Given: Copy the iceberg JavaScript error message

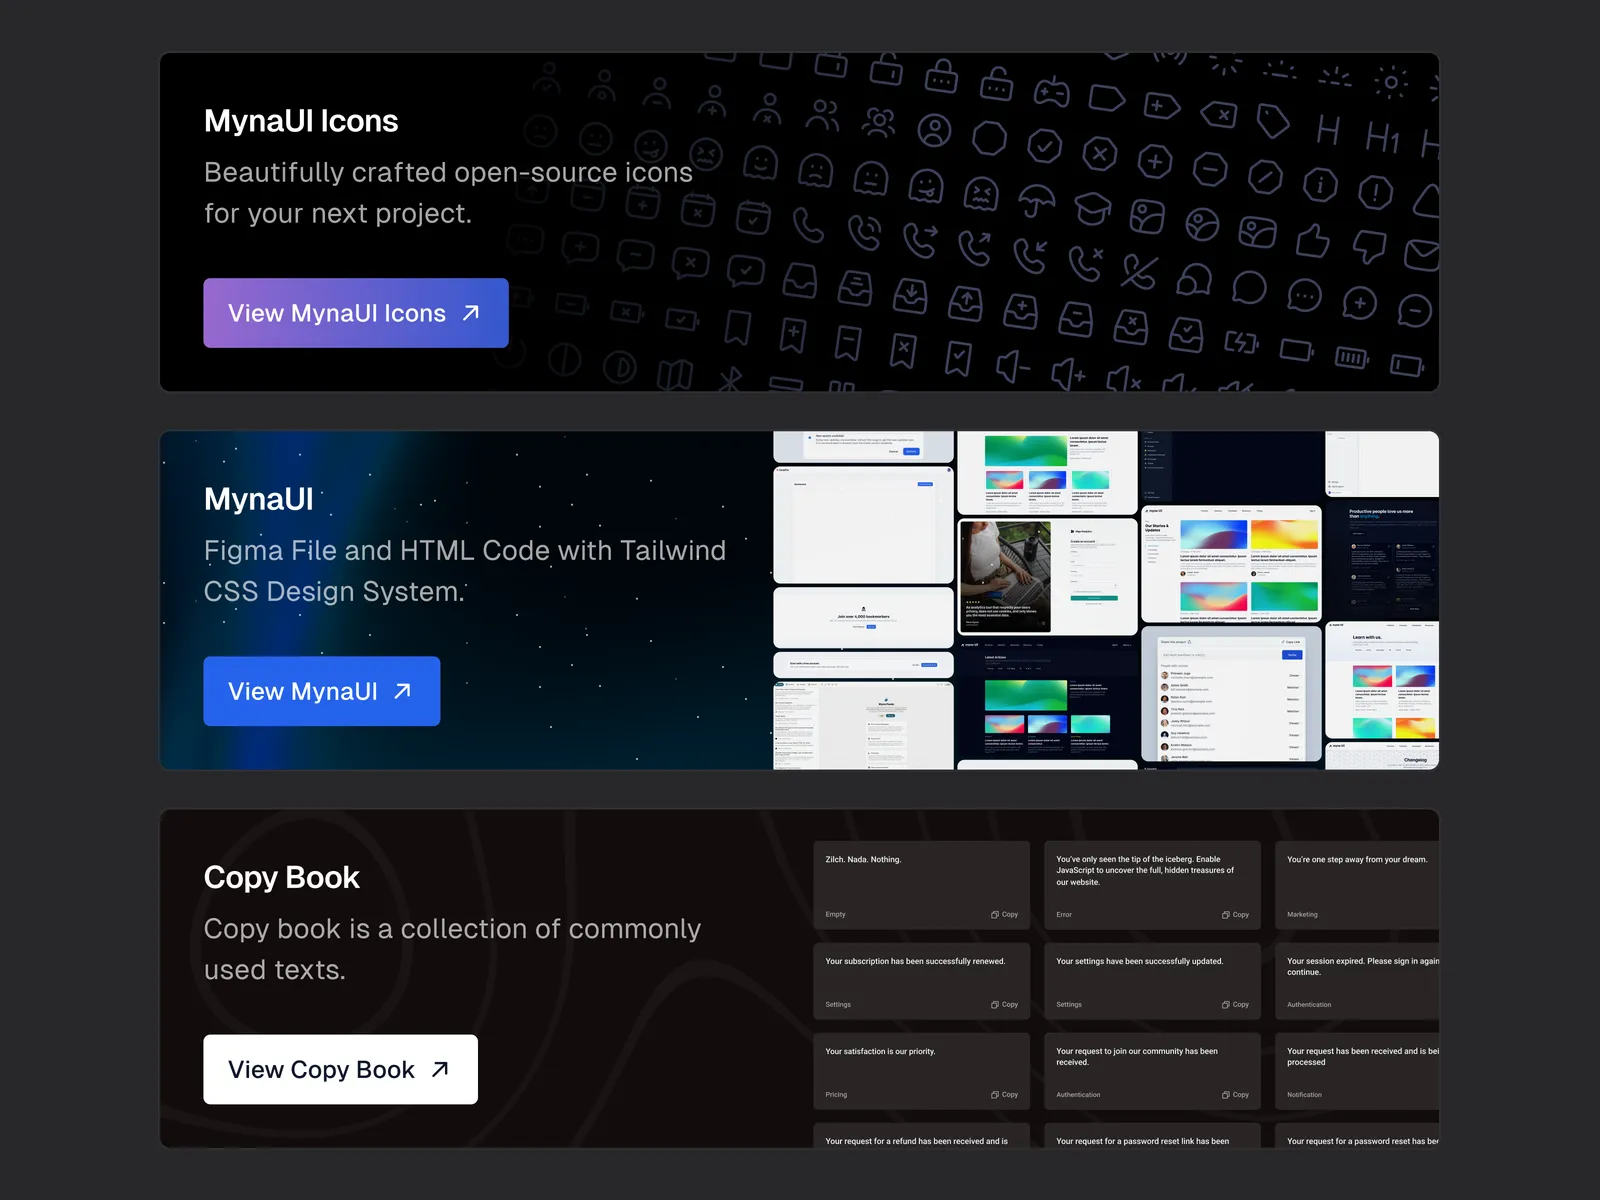Looking at the screenshot, I should point(1235,914).
